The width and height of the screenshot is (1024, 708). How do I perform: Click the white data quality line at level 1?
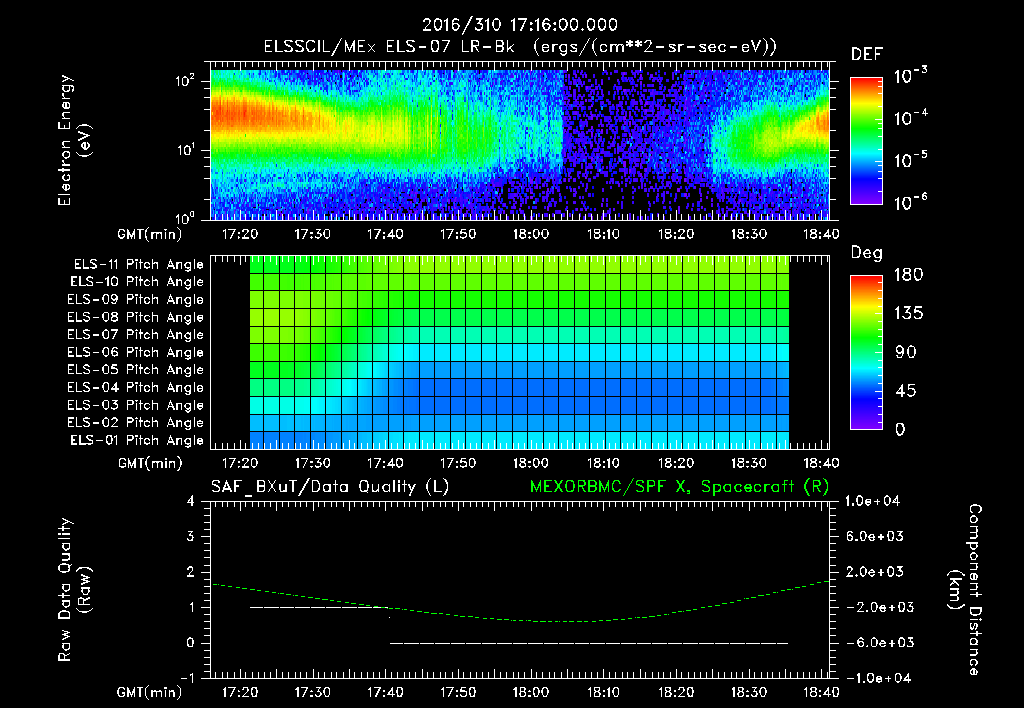[320, 607]
